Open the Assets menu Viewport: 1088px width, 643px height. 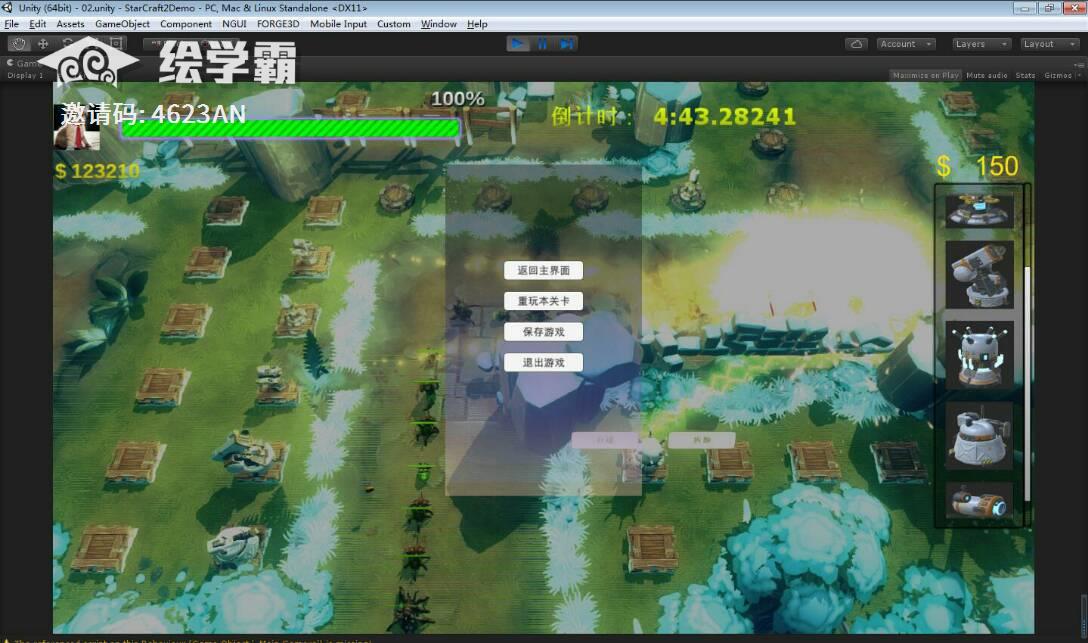pyautogui.click(x=70, y=24)
